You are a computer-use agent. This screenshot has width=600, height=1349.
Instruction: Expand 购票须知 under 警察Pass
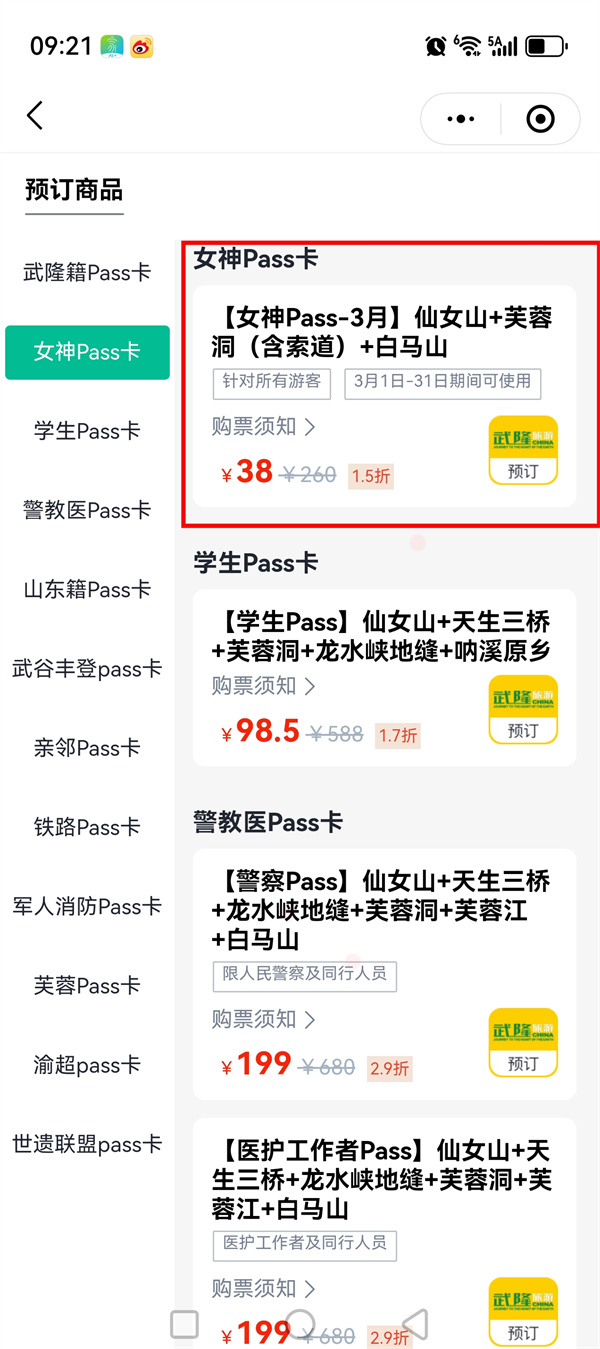point(263,1019)
